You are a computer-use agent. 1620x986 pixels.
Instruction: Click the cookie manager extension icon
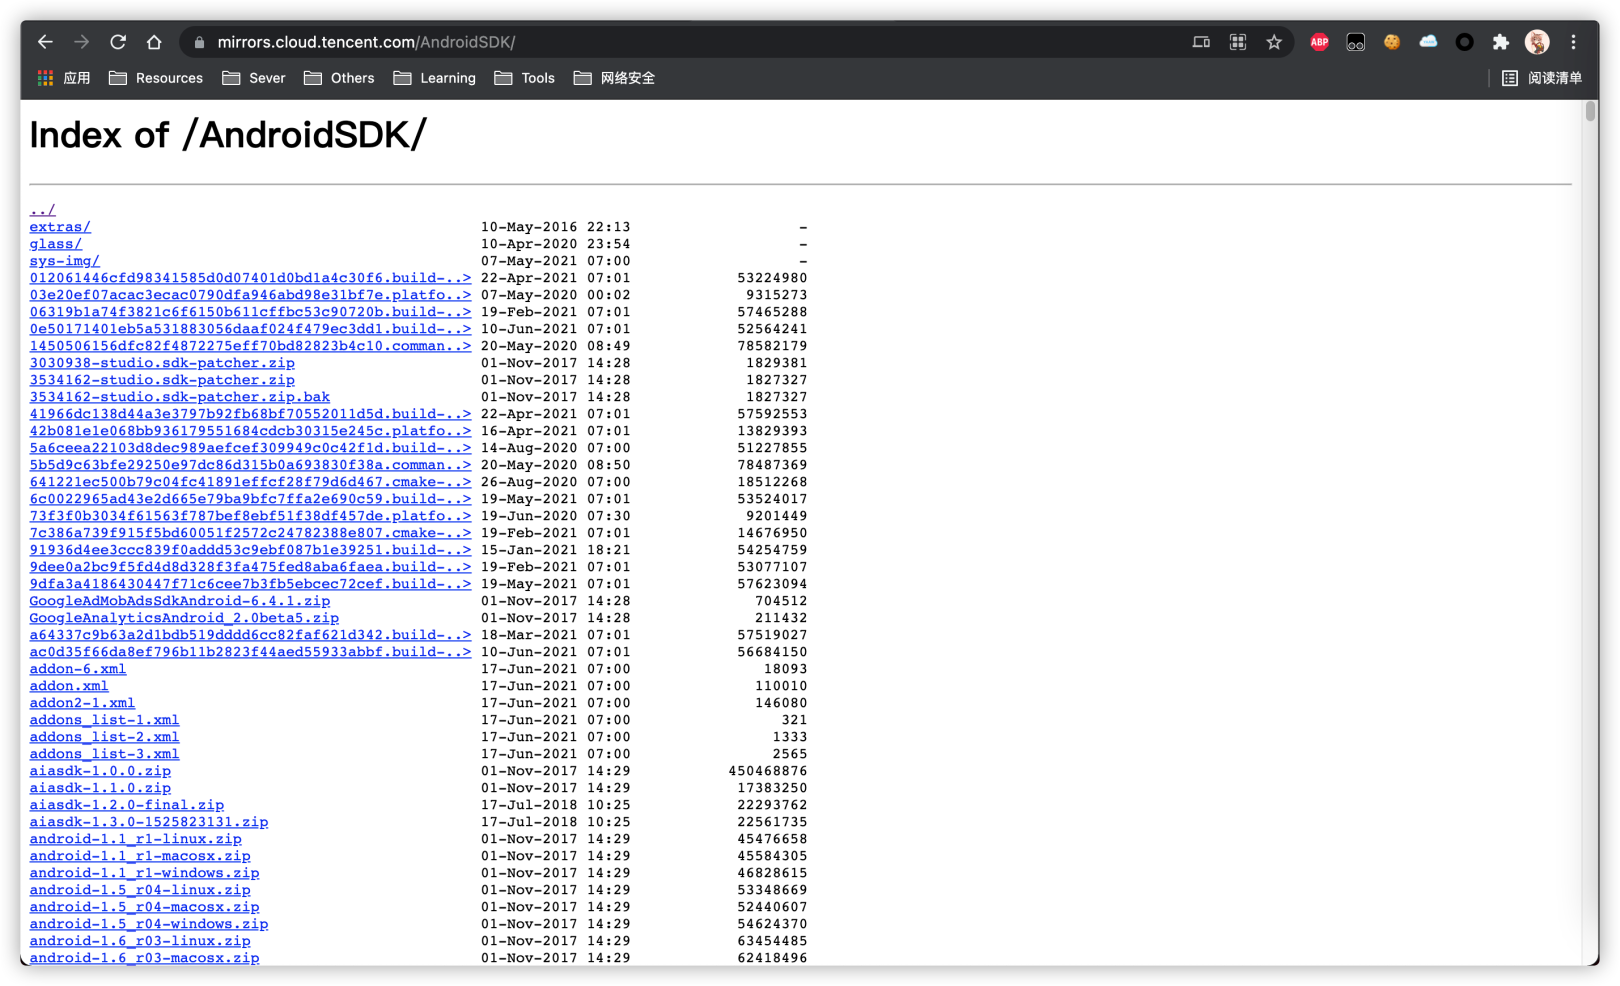[x=1392, y=42]
